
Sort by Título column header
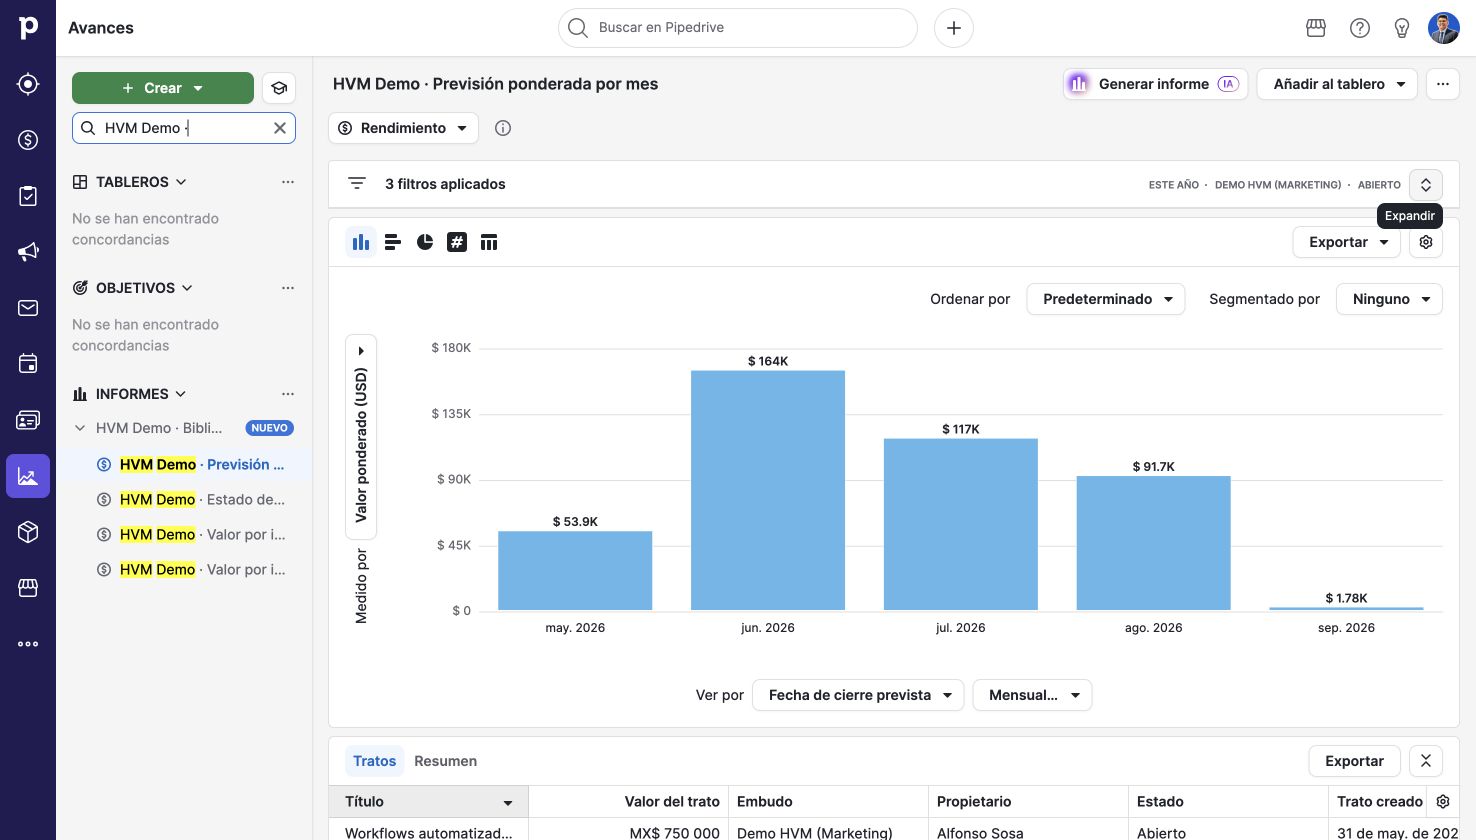(428, 801)
